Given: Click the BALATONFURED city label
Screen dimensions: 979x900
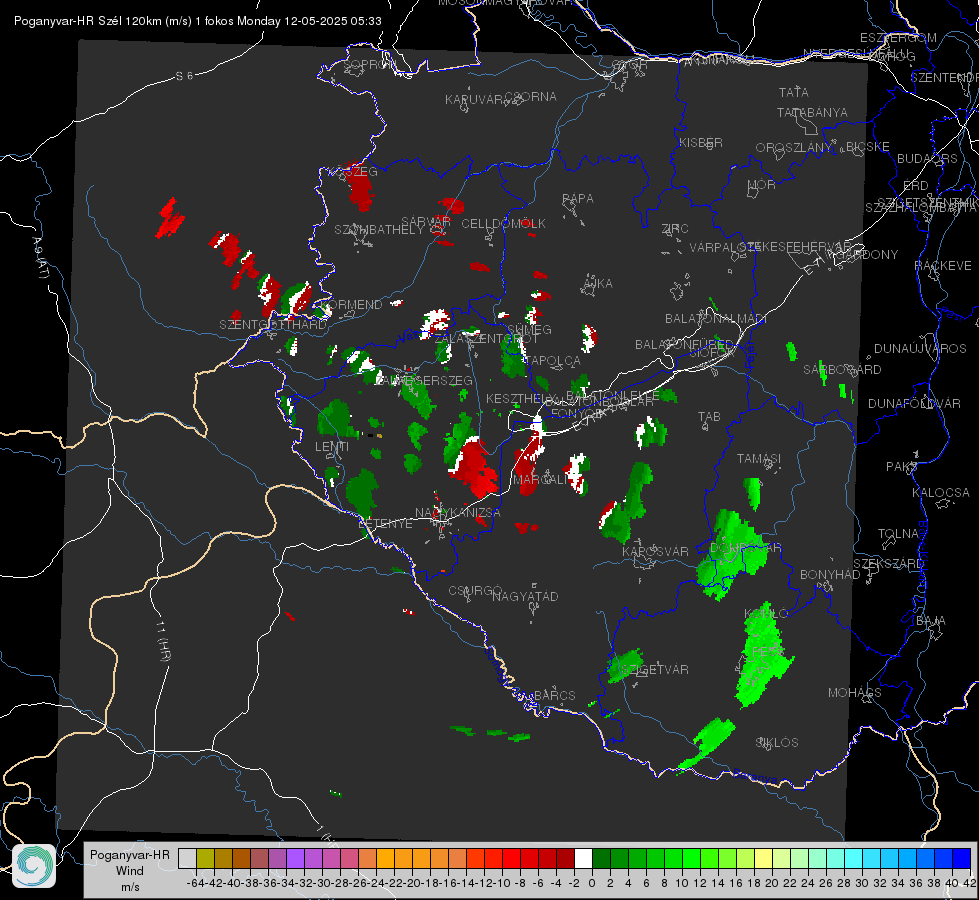Looking at the screenshot, I should tap(683, 345).
